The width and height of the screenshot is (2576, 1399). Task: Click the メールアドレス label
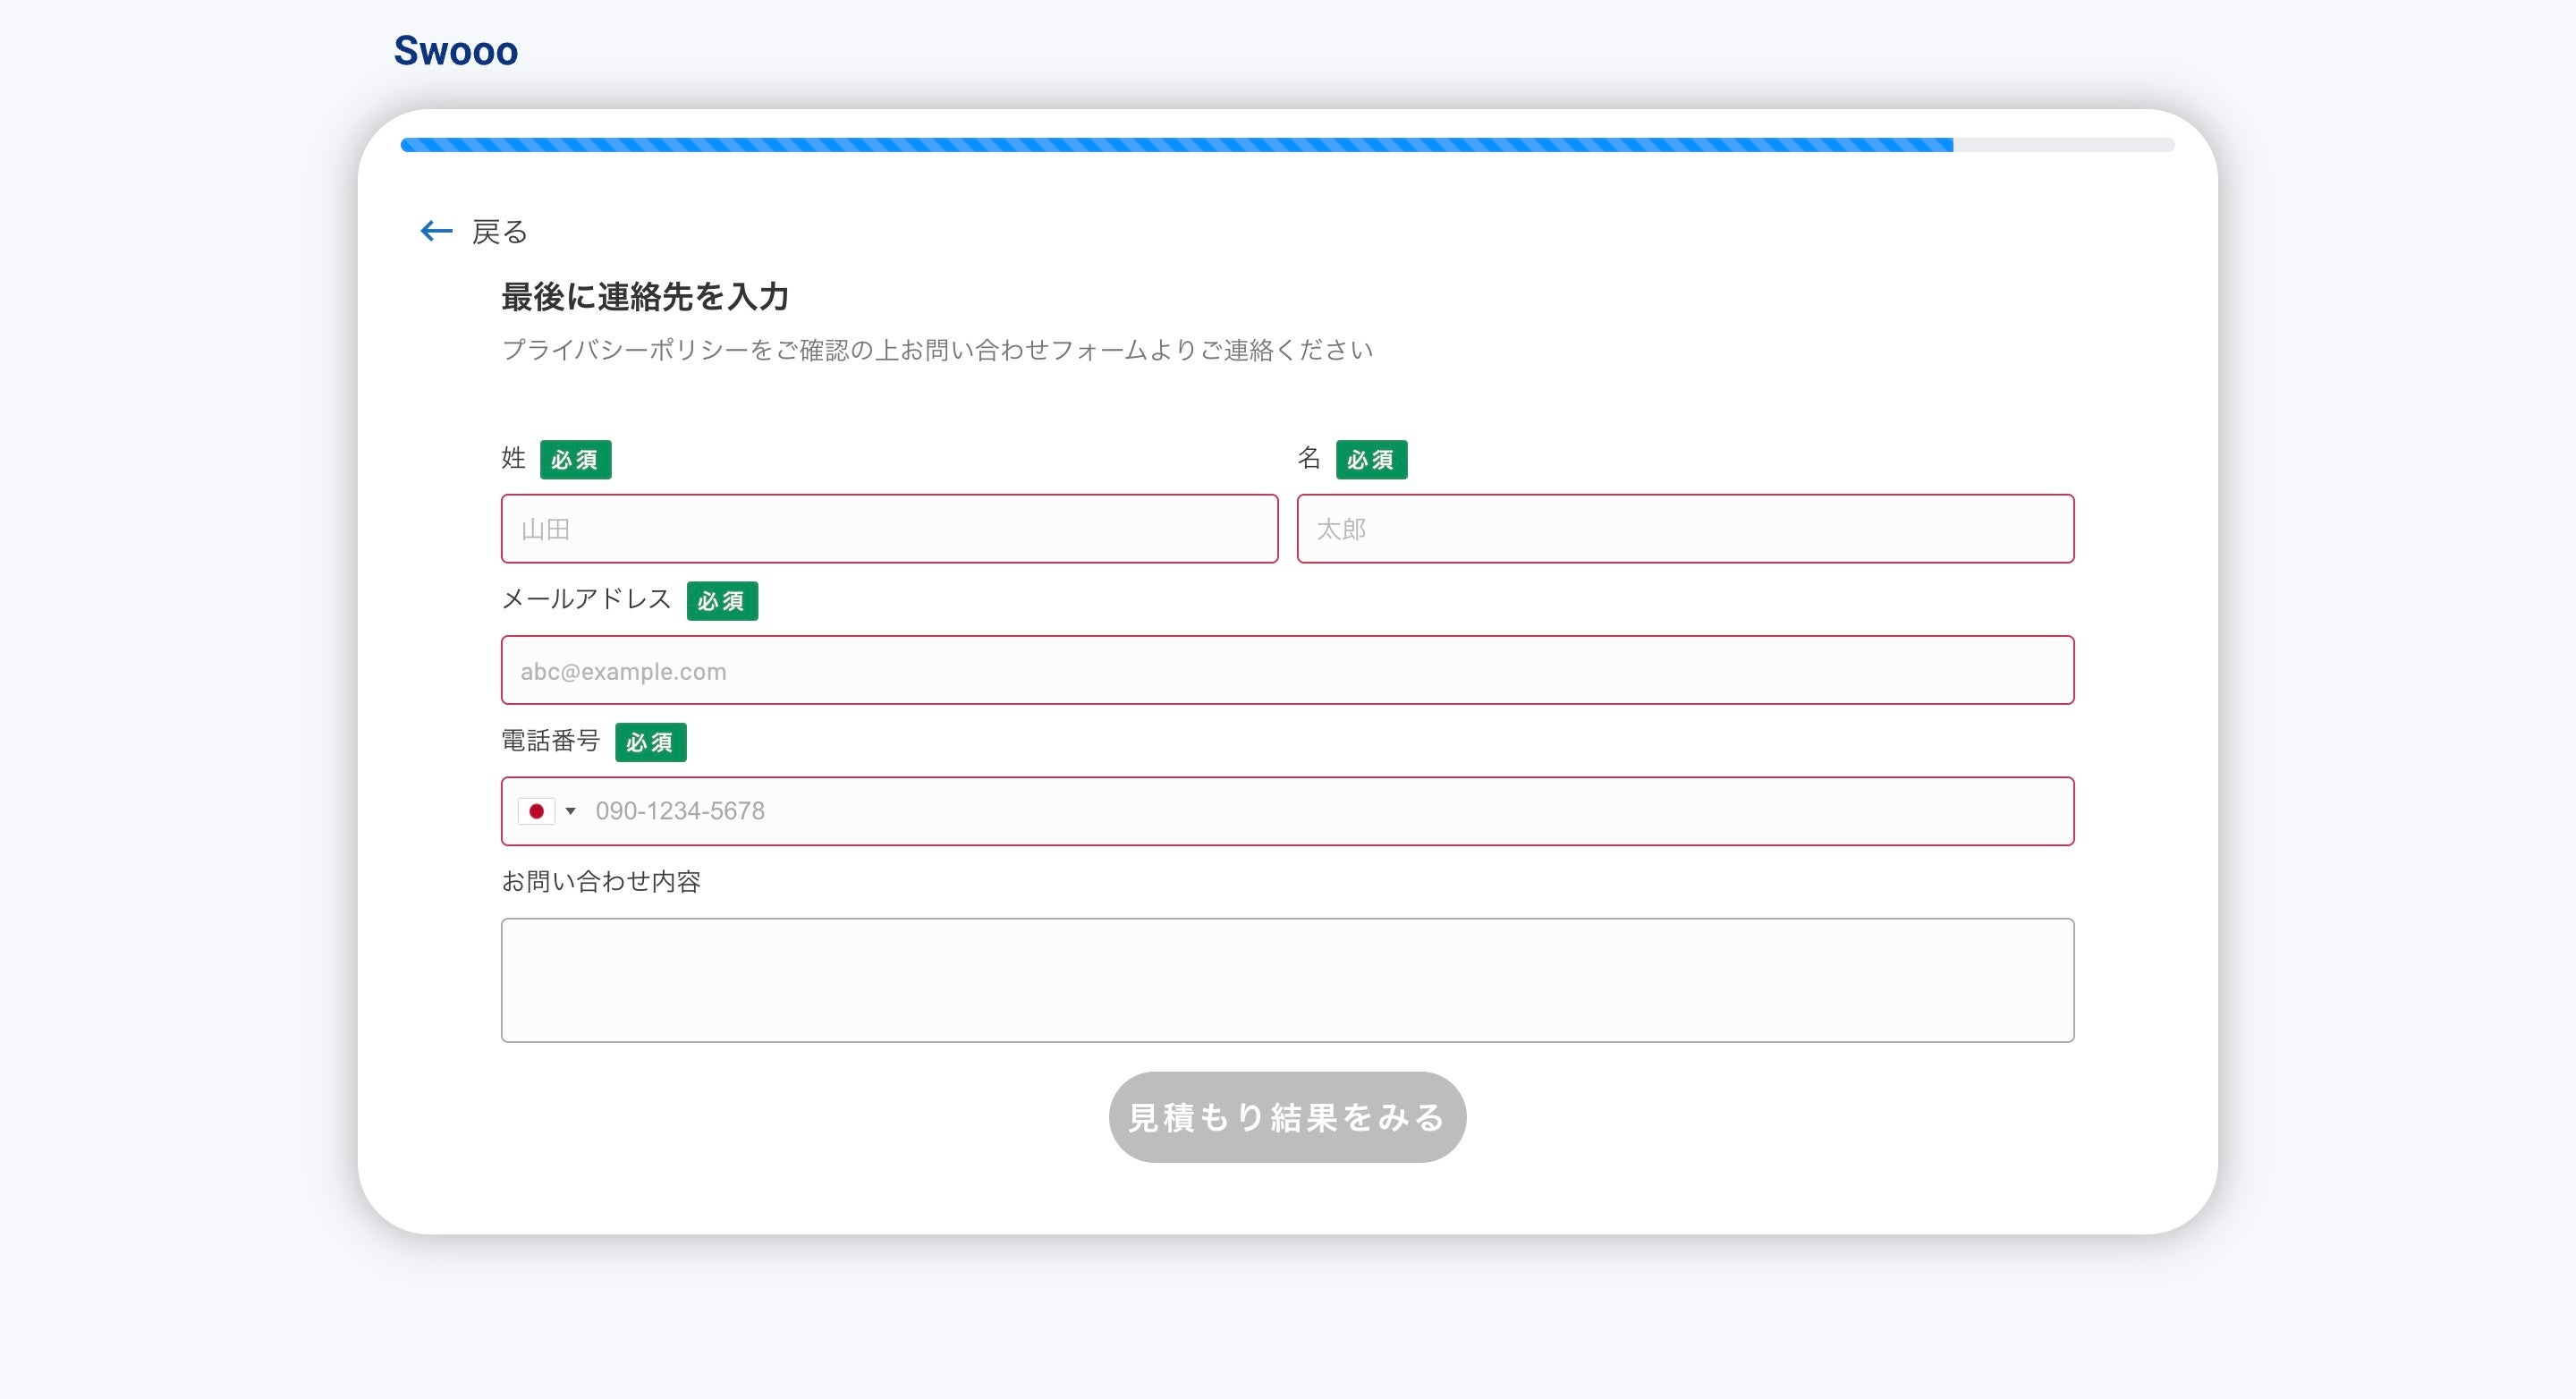click(586, 599)
